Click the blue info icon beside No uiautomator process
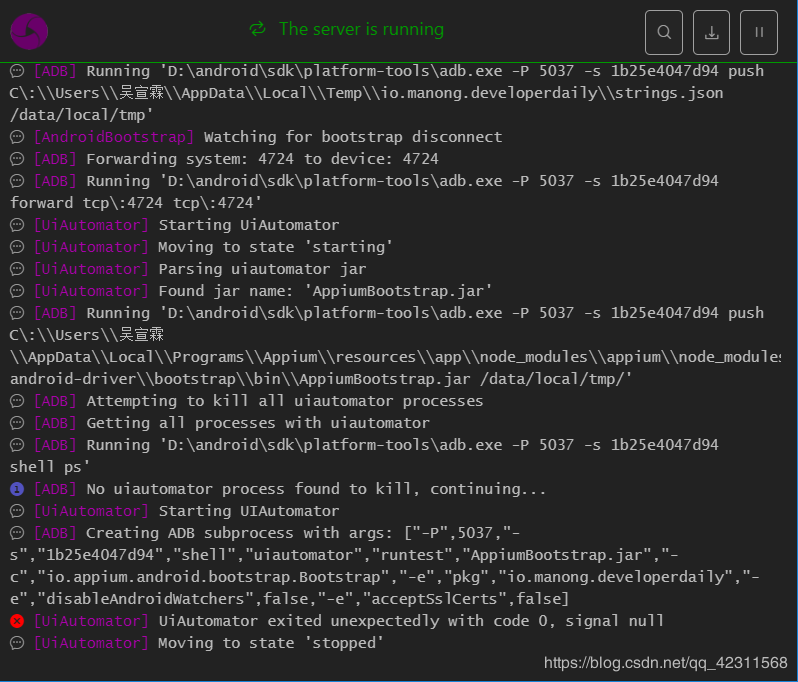Image resolution: width=798 pixels, height=682 pixels. pyautogui.click(x=17, y=489)
